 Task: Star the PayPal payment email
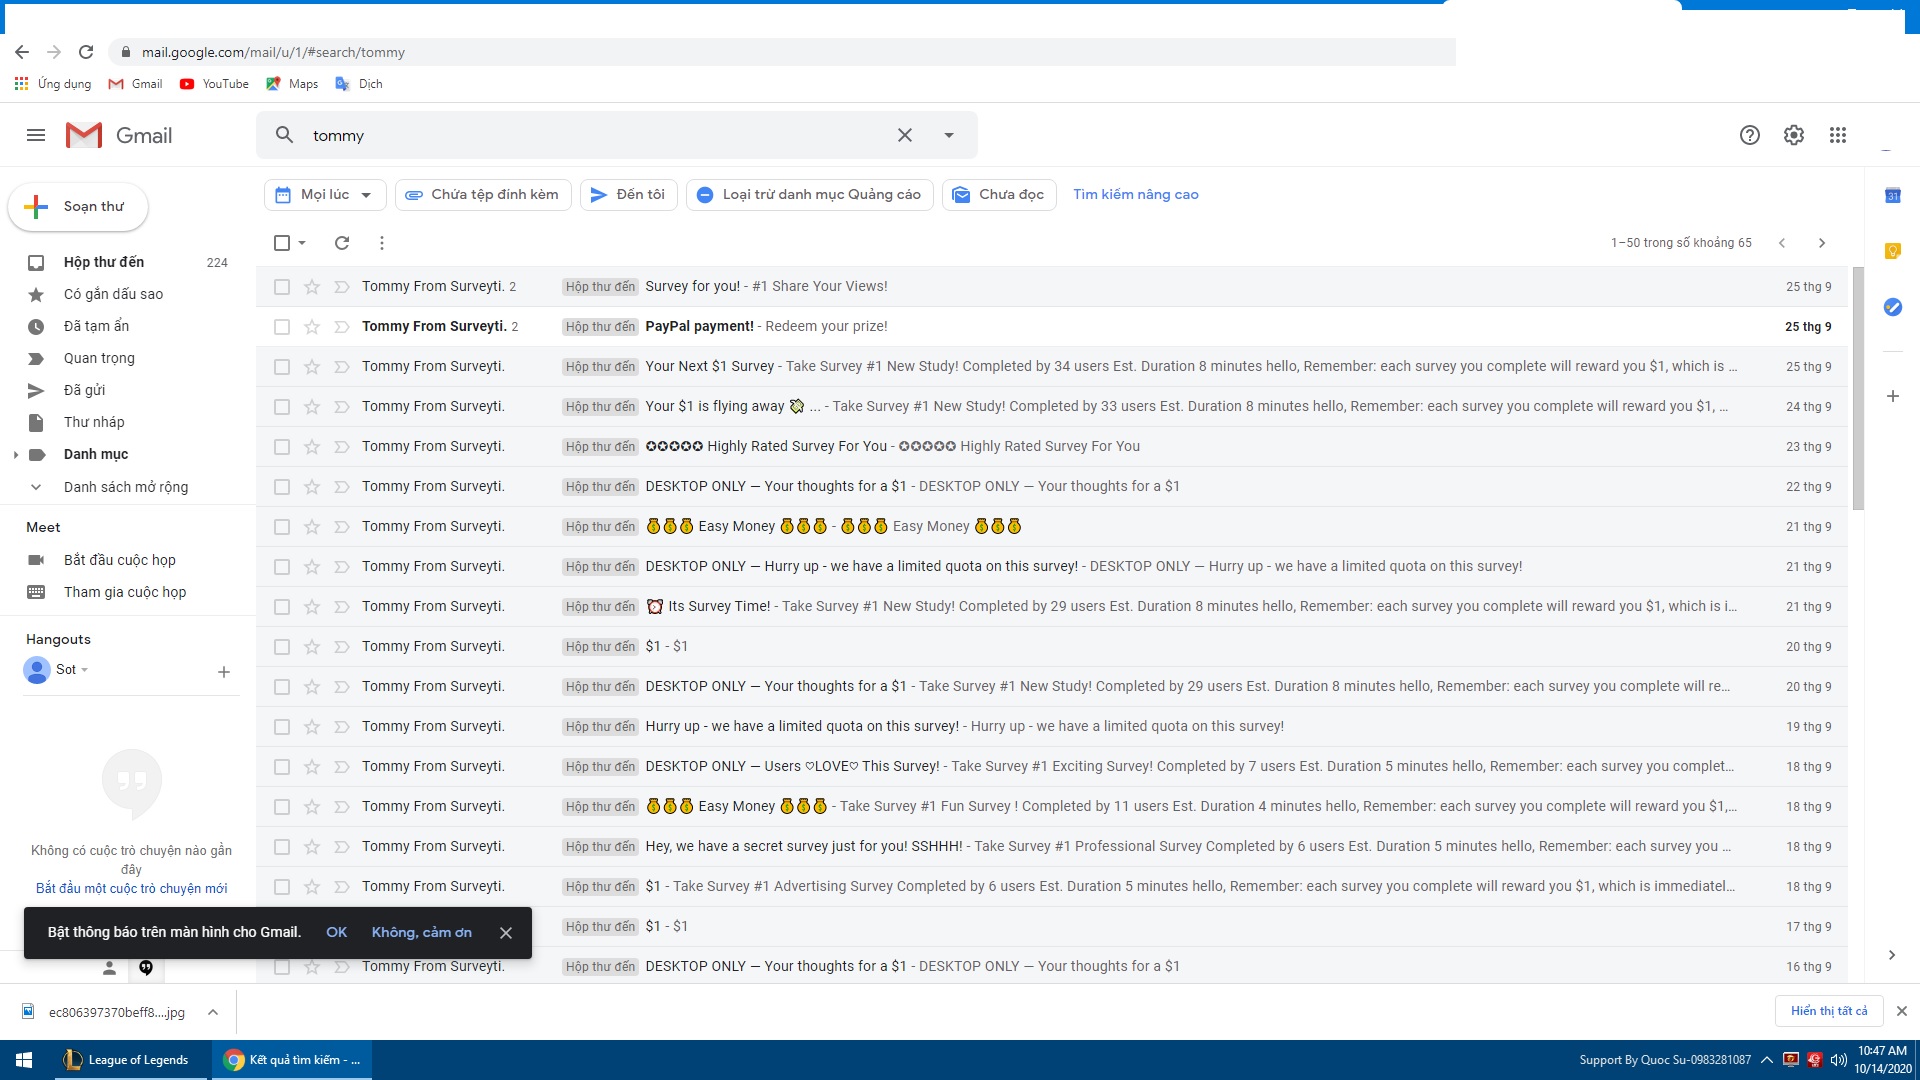point(312,327)
